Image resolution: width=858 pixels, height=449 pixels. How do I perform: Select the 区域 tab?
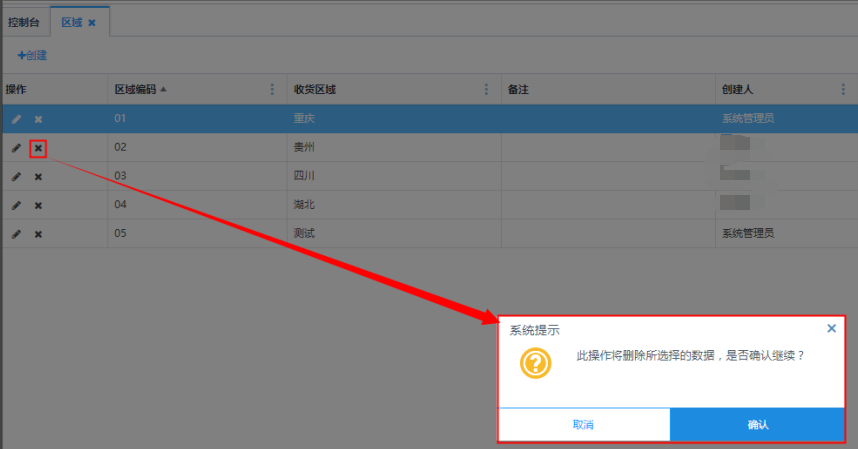[x=71, y=22]
